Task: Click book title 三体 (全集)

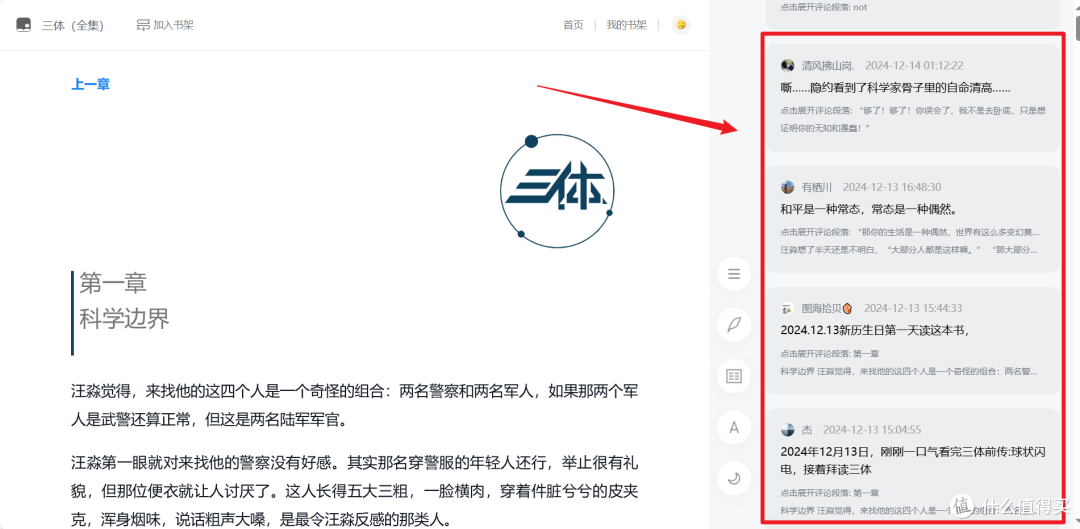Action: pyautogui.click(x=73, y=25)
